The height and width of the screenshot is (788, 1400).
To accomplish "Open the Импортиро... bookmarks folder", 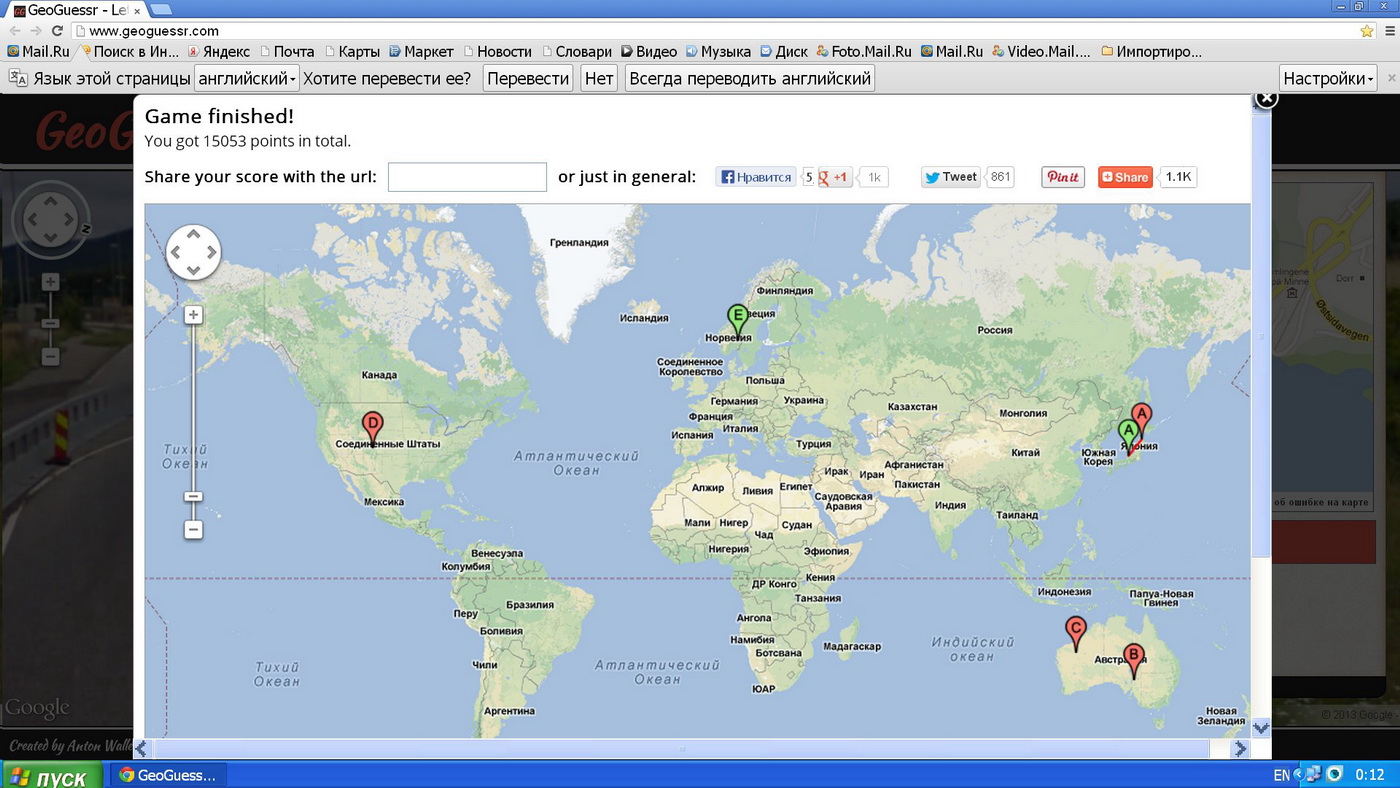I will pyautogui.click(x=1151, y=51).
